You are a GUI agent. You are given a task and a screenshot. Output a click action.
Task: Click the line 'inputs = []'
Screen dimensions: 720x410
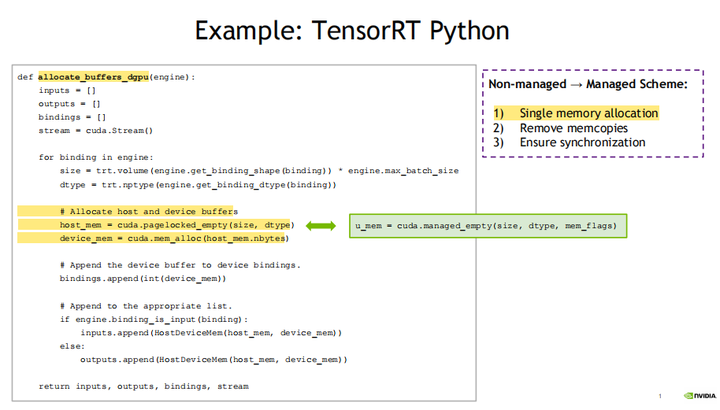point(67,90)
